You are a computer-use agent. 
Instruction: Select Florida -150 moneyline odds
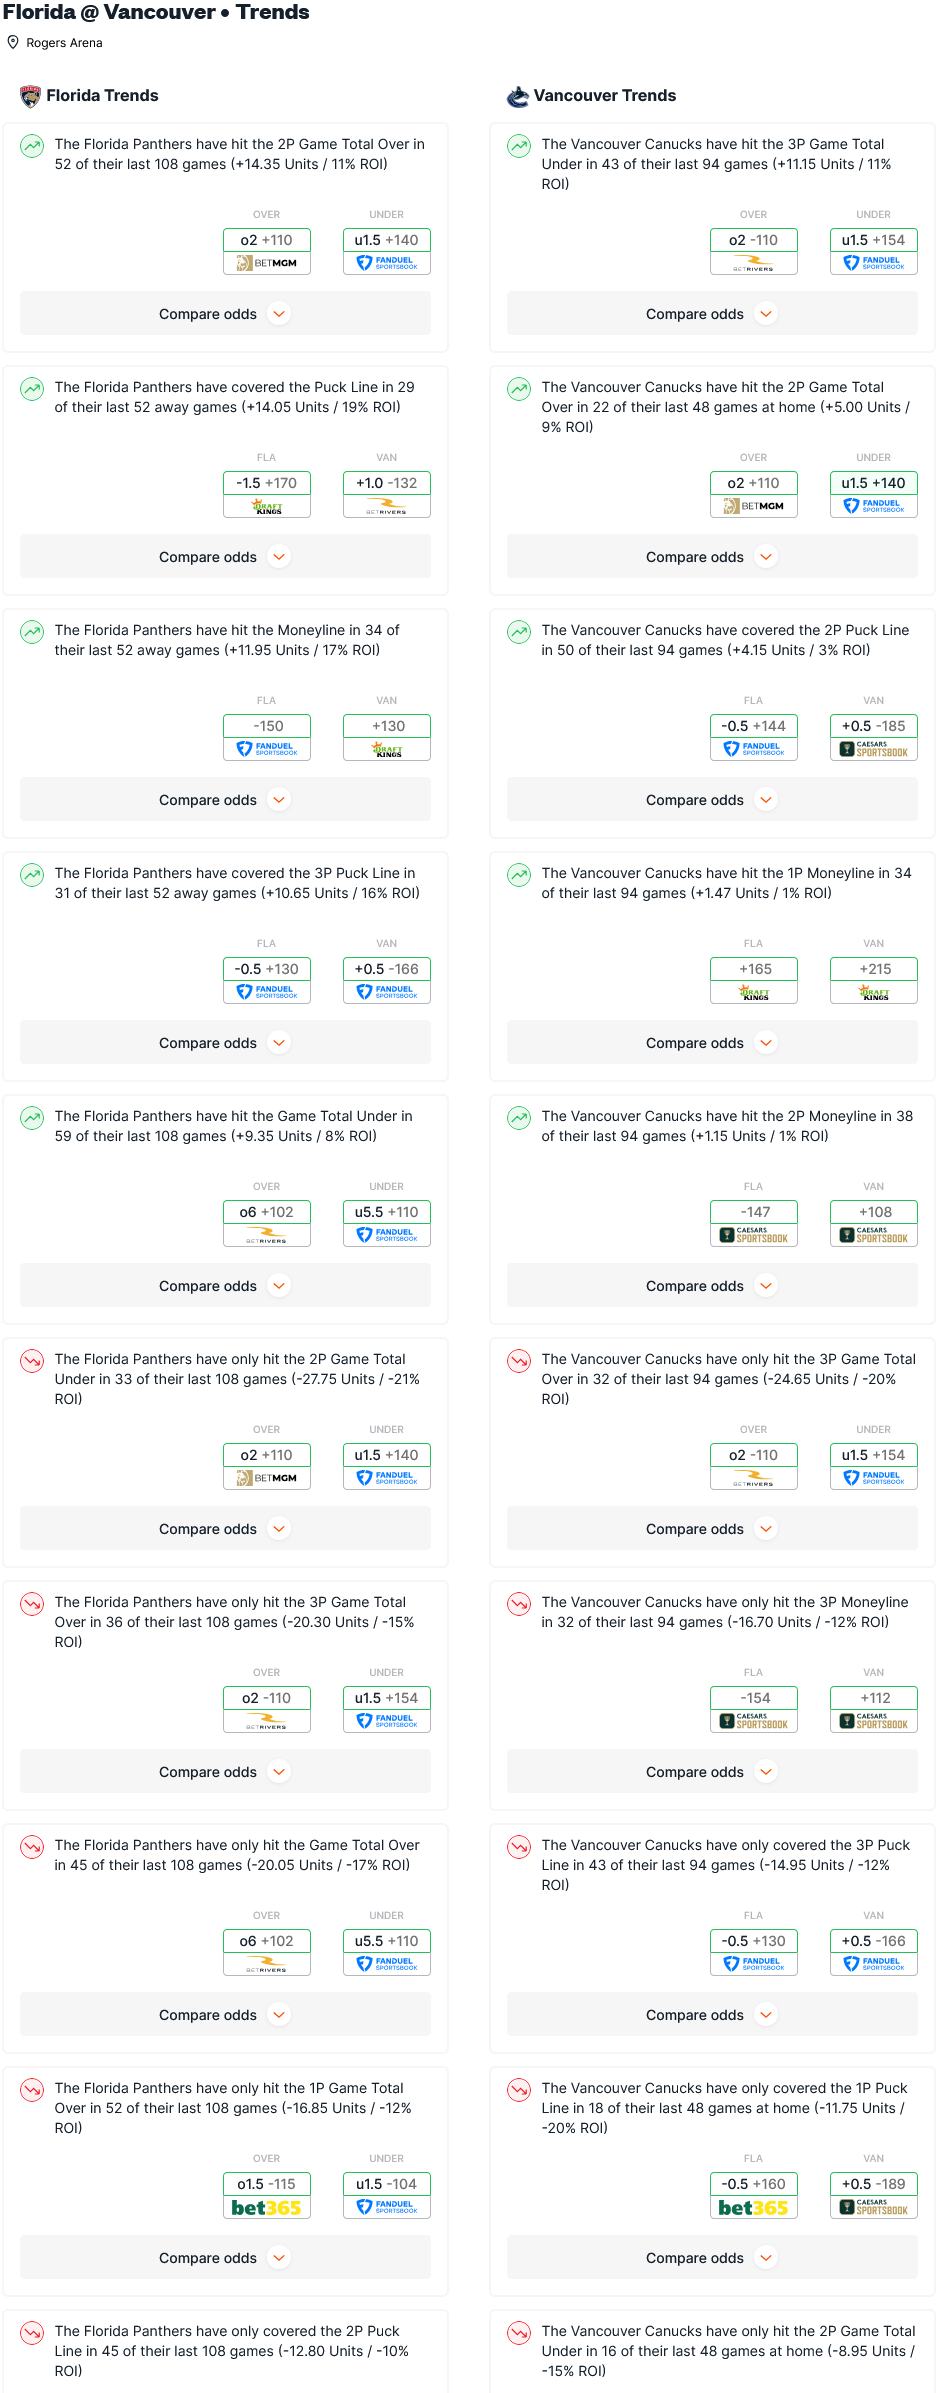point(267,726)
